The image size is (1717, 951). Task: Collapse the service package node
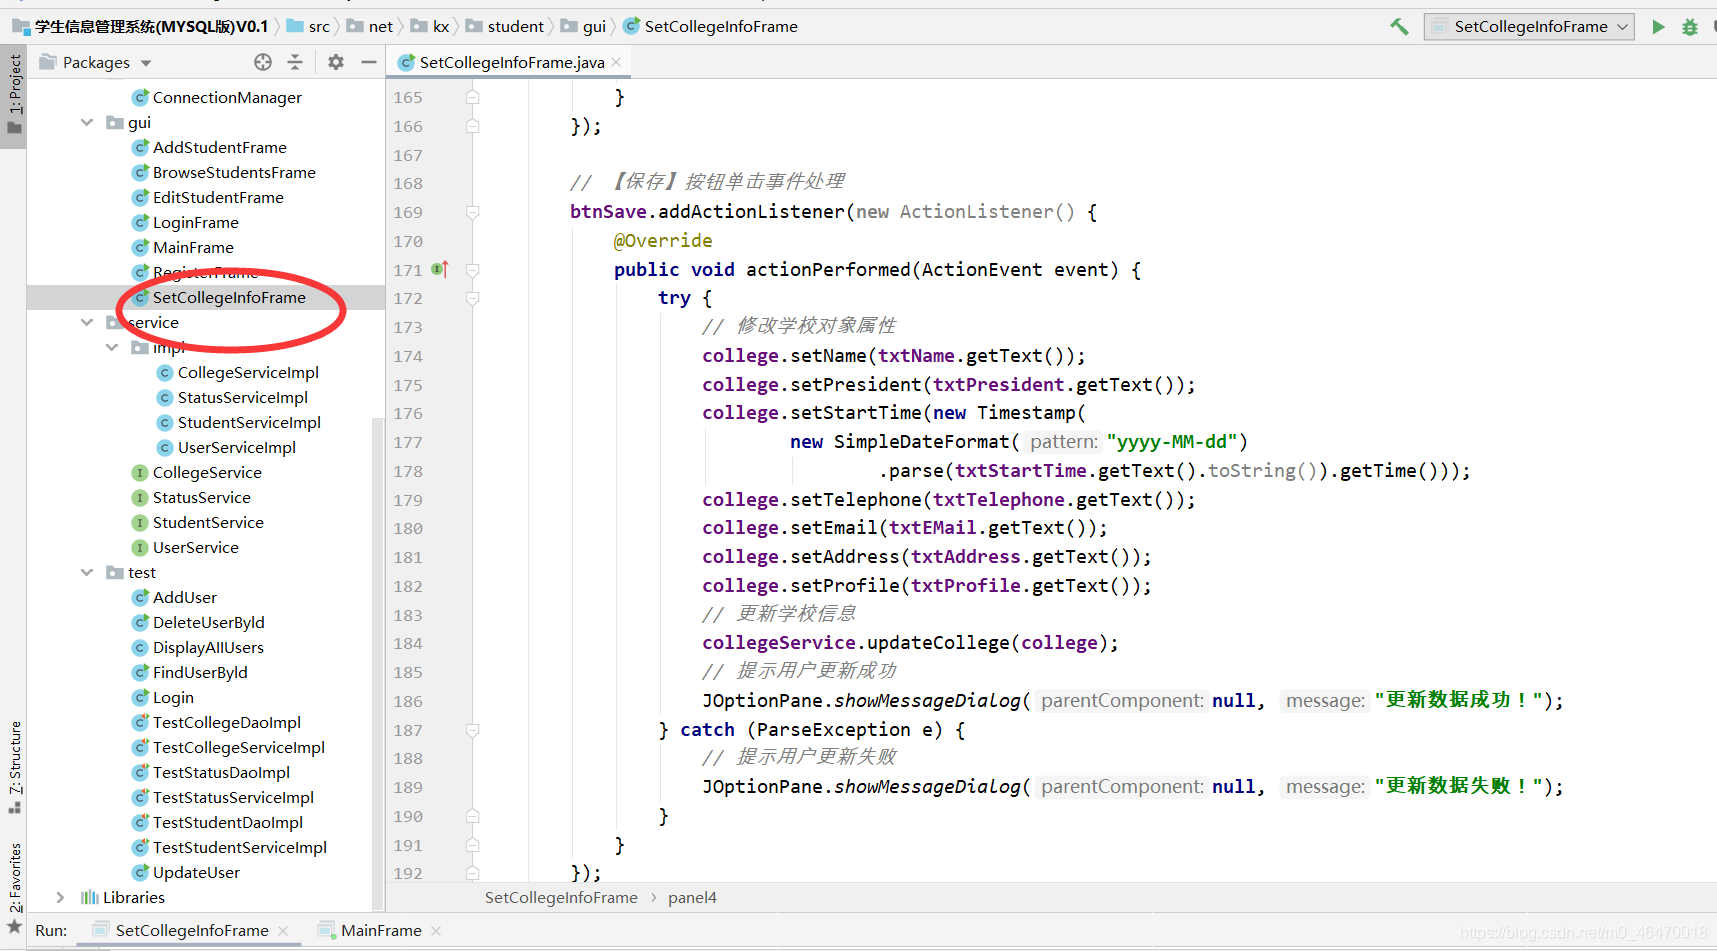tap(87, 322)
